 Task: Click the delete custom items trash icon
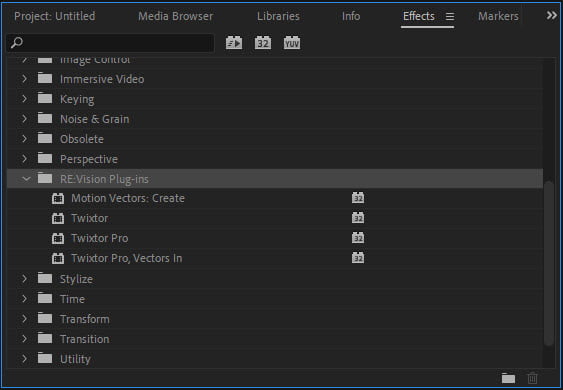tap(532, 378)
